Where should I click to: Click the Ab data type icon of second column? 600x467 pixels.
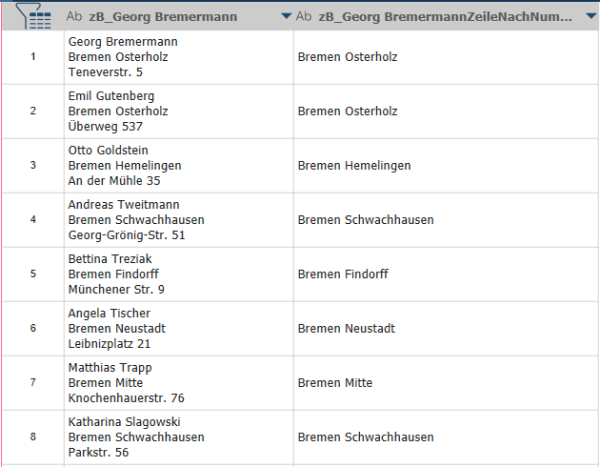(x=304, y=16)
